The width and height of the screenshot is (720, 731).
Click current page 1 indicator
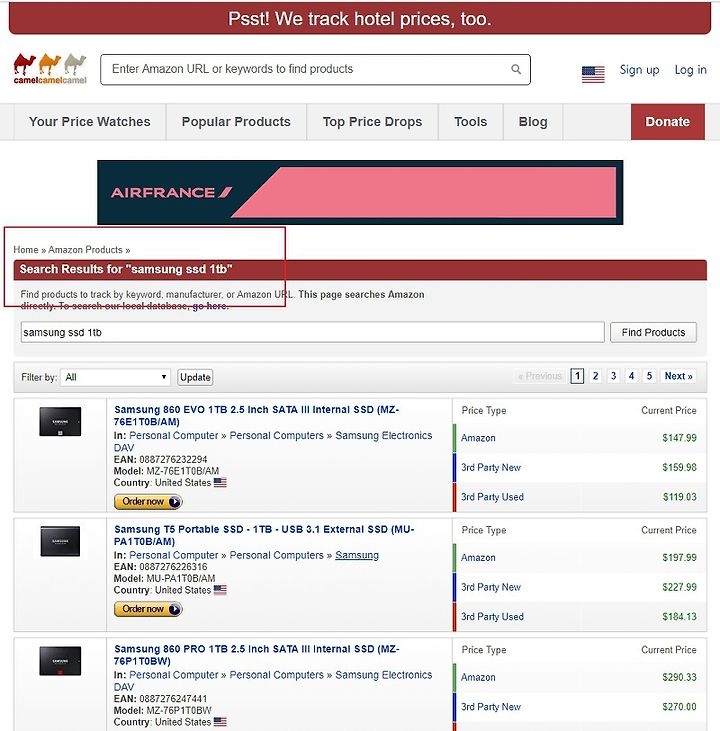[577, 376]
